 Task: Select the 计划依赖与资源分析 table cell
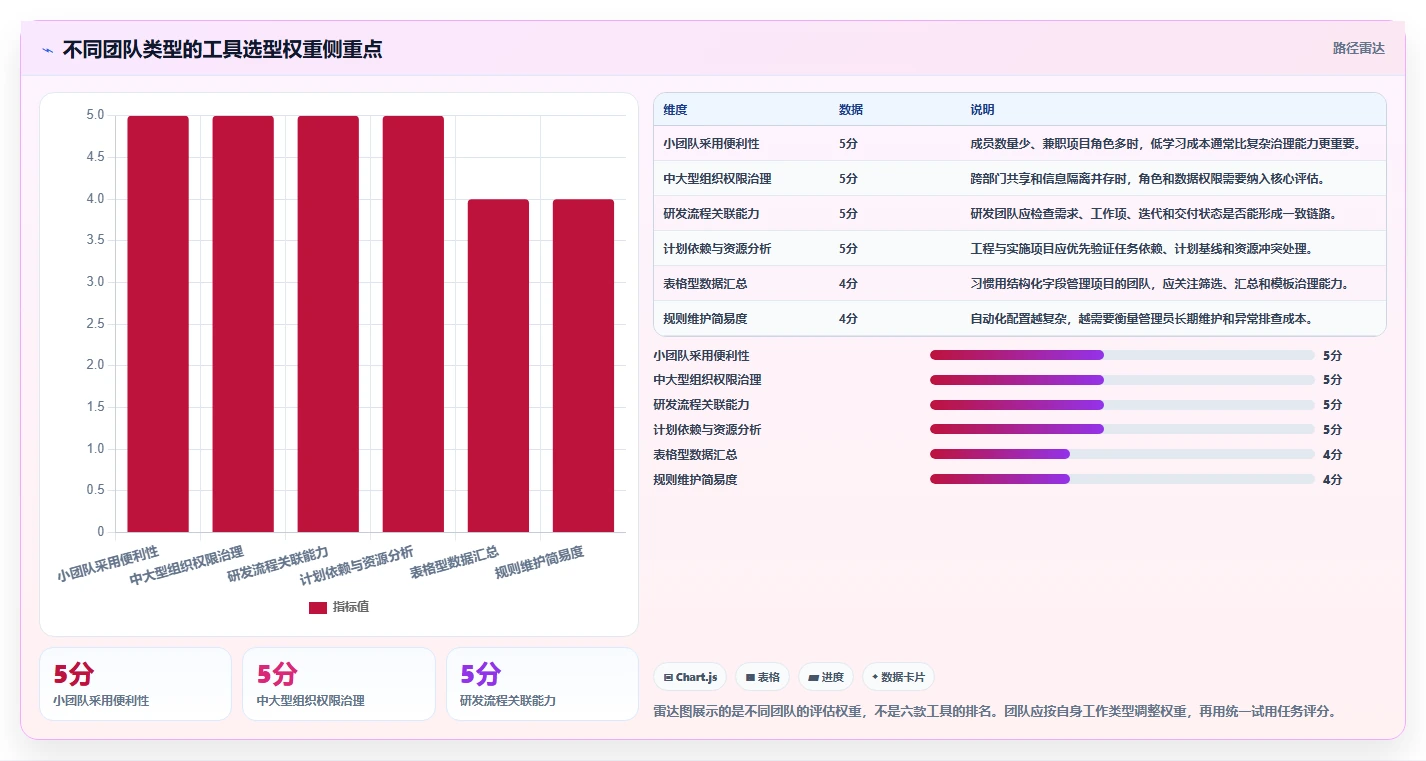click(x=717, y=248)
